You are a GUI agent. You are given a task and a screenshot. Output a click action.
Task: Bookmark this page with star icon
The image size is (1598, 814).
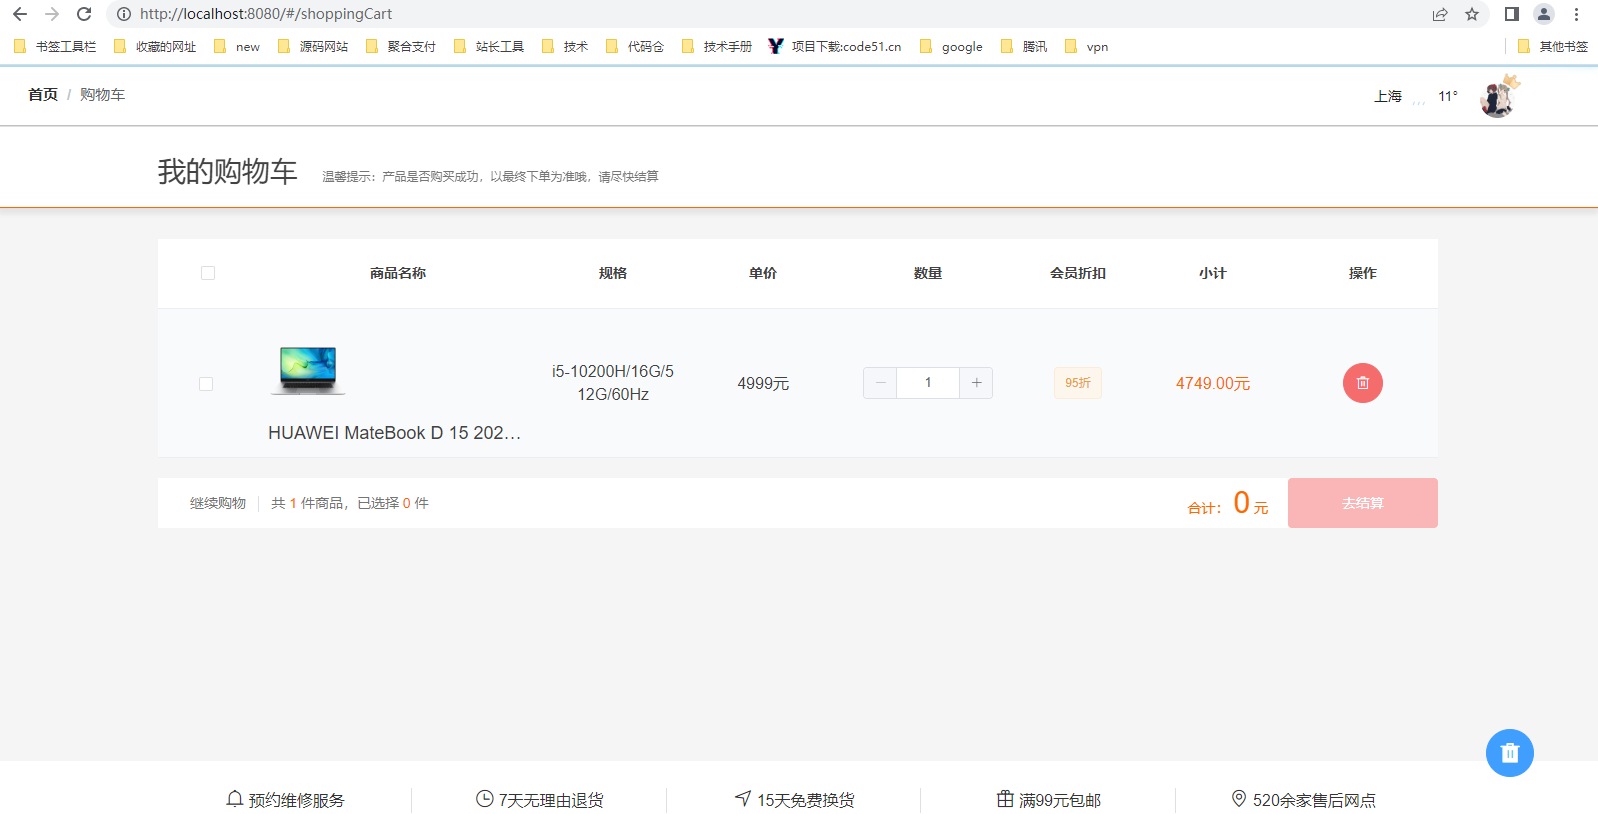pyautogui.click(x=1472, y=14)
